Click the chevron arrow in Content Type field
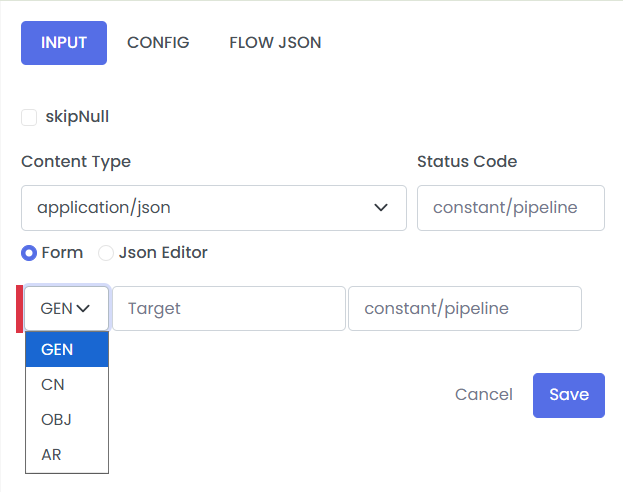The height and width of the screenshot is (492, 623). click(x=381, y=208)
